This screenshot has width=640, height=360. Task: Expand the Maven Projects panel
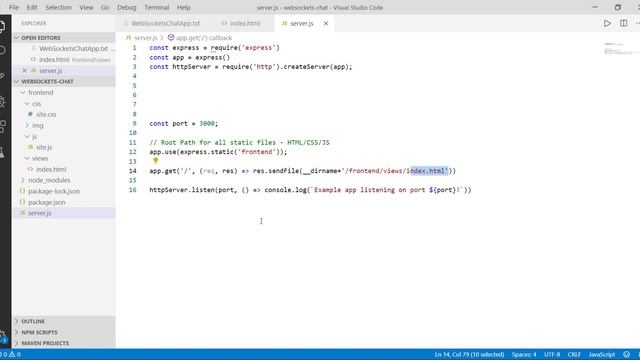click(64, 343)
